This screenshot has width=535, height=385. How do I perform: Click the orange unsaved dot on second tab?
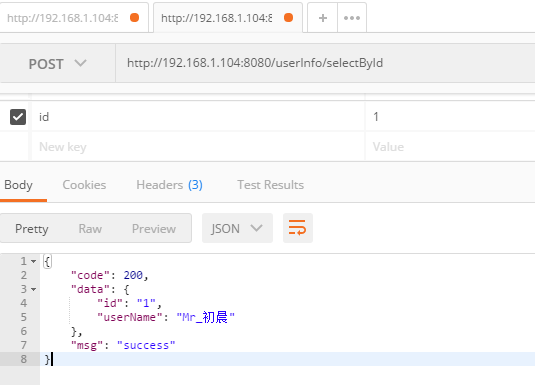(x=288, y=17)
